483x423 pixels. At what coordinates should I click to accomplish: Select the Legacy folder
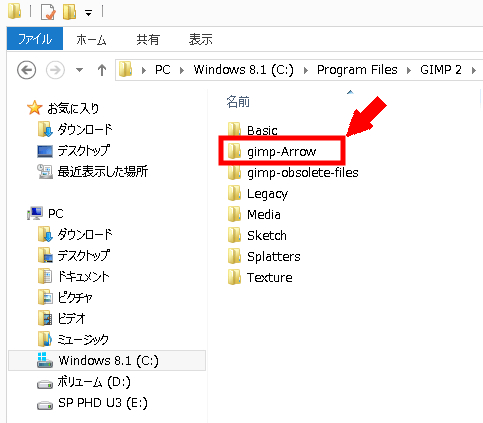pos(267,194)
